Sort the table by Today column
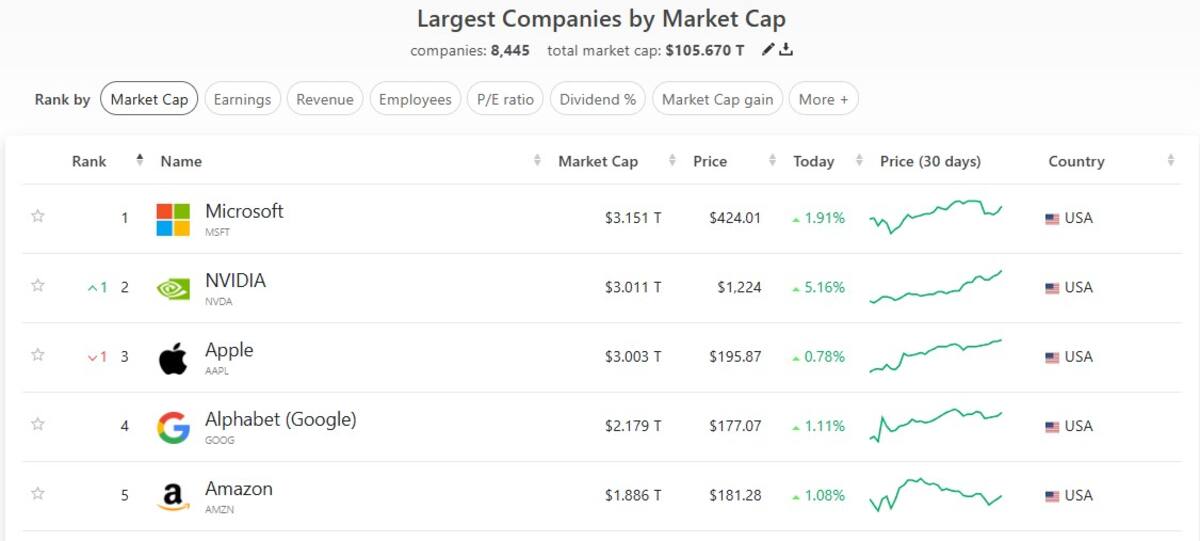 tap(813, 161)
